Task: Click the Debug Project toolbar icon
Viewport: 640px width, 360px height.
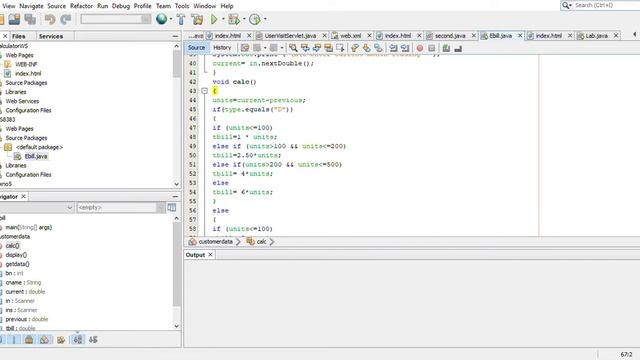Action: tap(234, 19)
